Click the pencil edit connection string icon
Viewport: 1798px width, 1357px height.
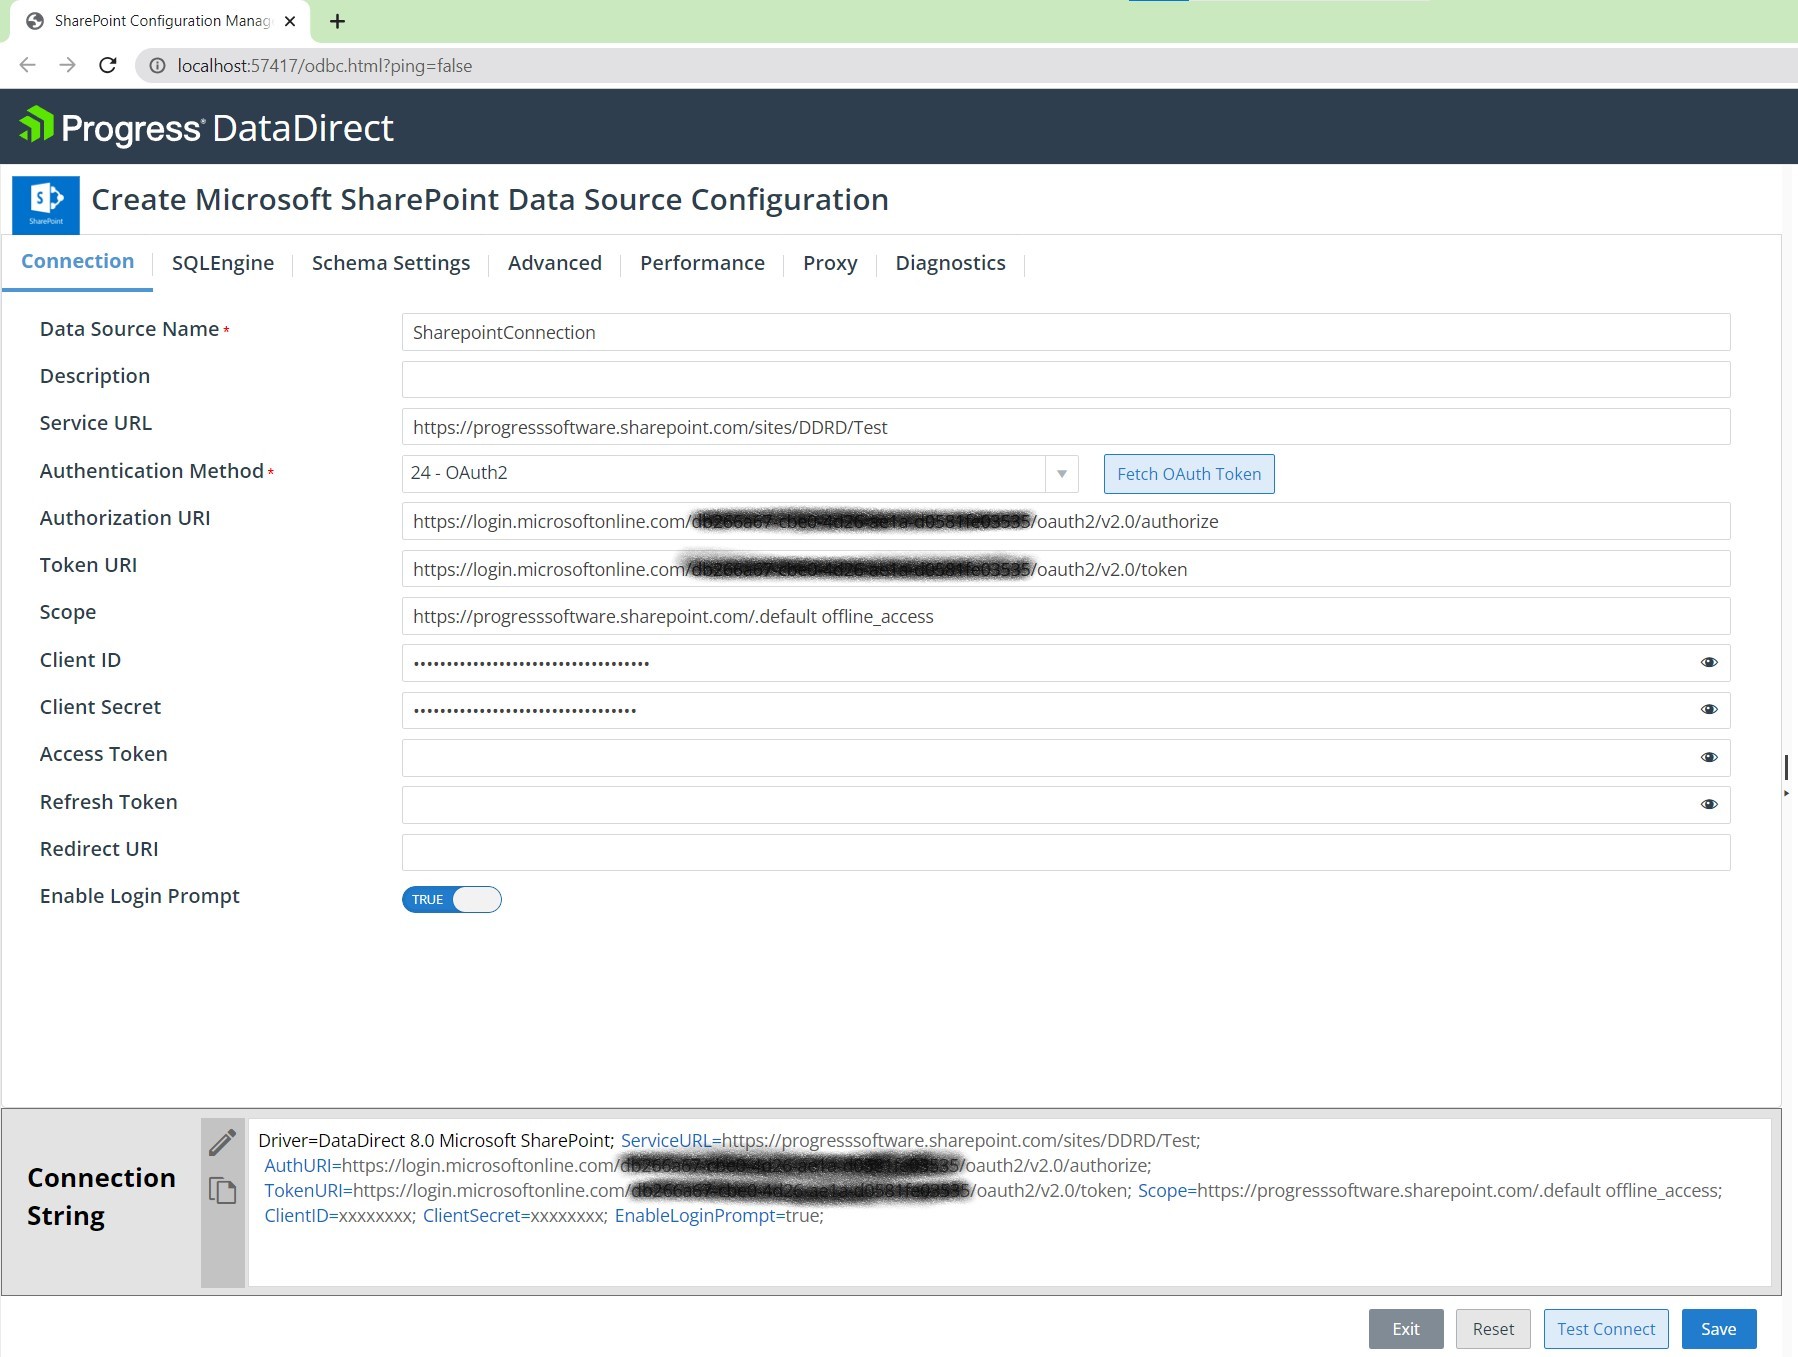point(222,1142)
